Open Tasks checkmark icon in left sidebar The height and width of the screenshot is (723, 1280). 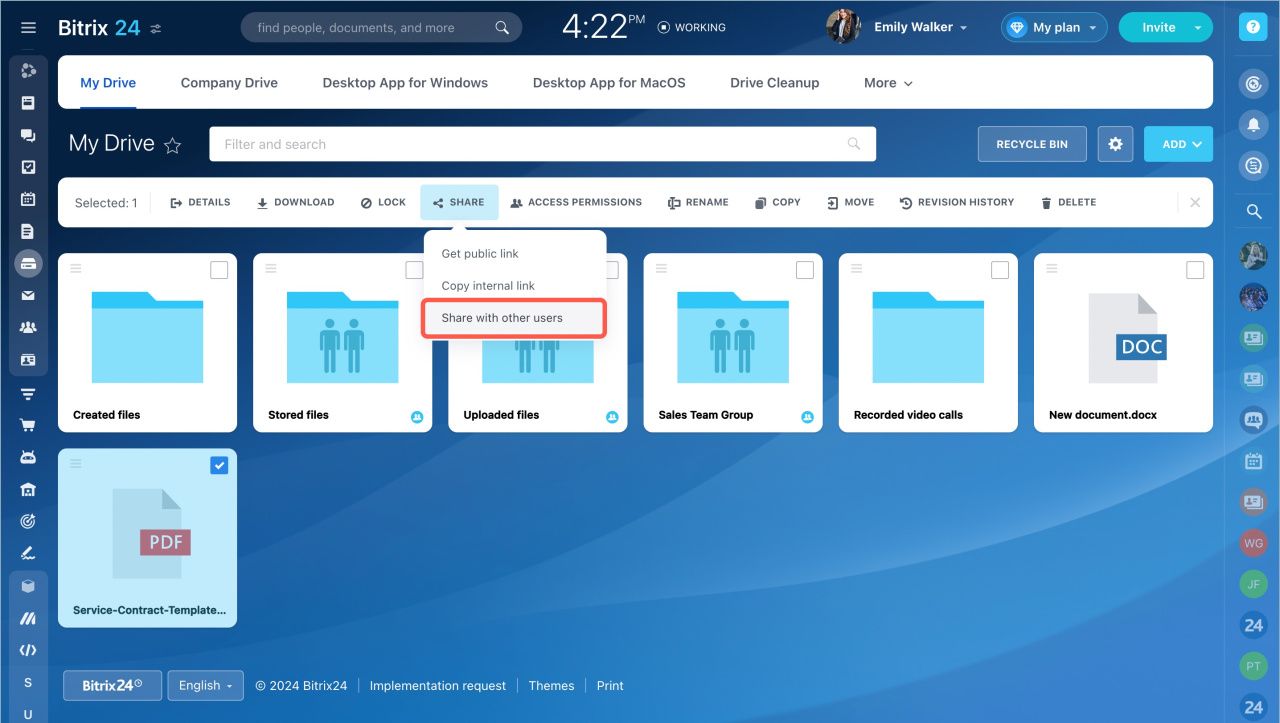pyautogui.click(x=28, y=167)
